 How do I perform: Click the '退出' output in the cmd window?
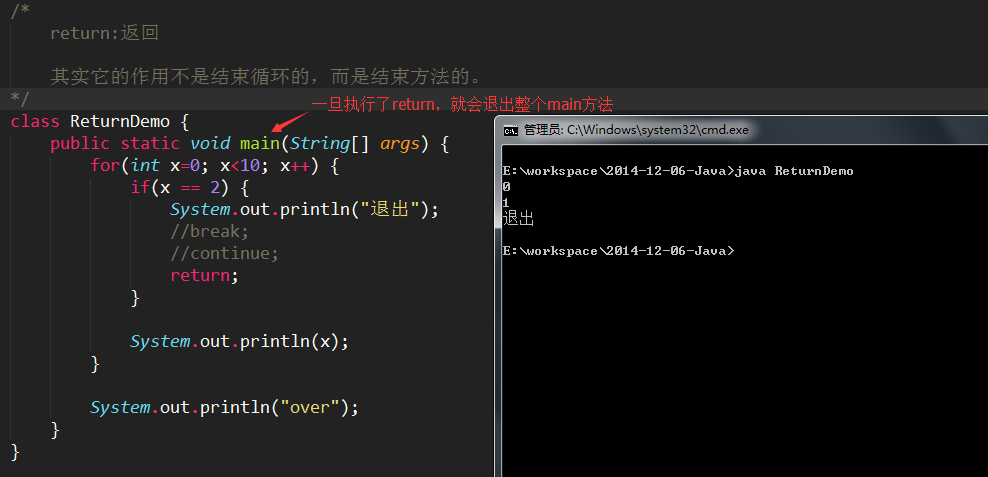point(519,219)
